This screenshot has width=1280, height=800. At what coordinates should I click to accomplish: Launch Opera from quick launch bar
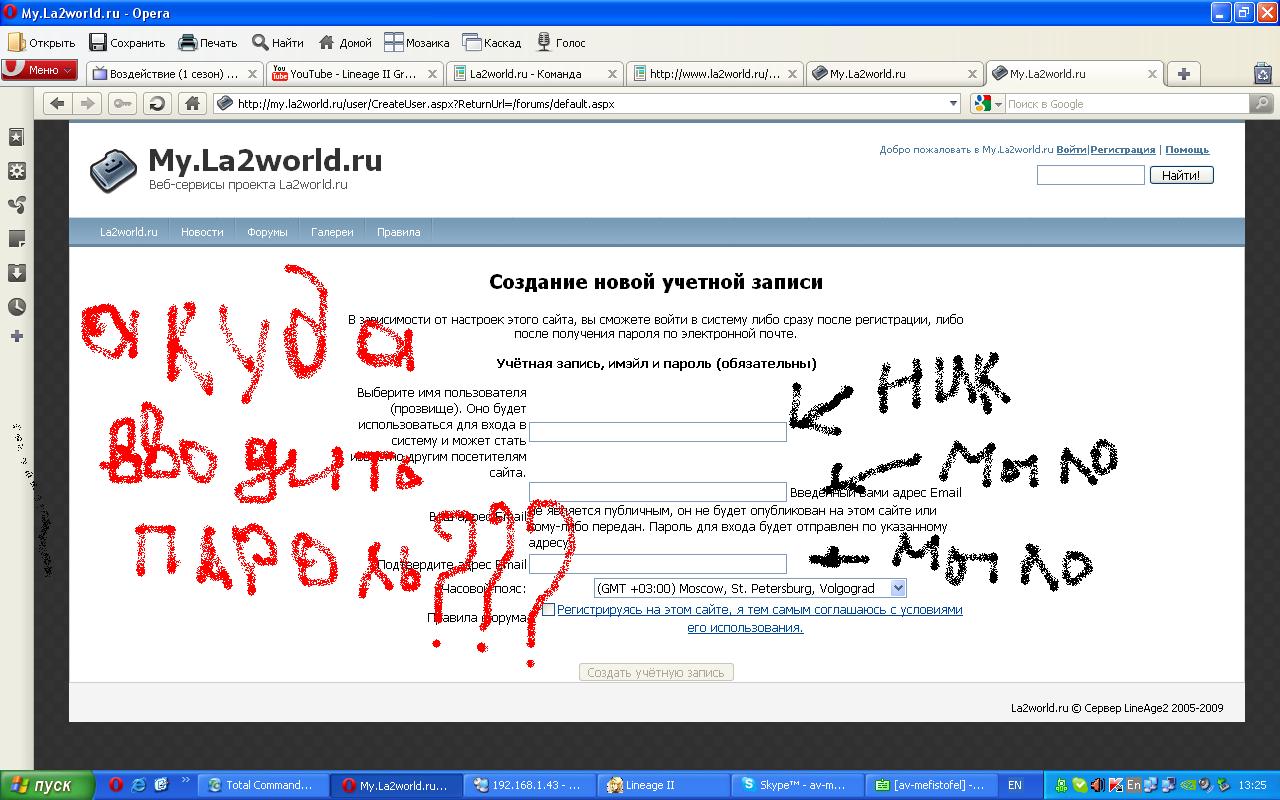pyautogui.click(x=116, y=785)
